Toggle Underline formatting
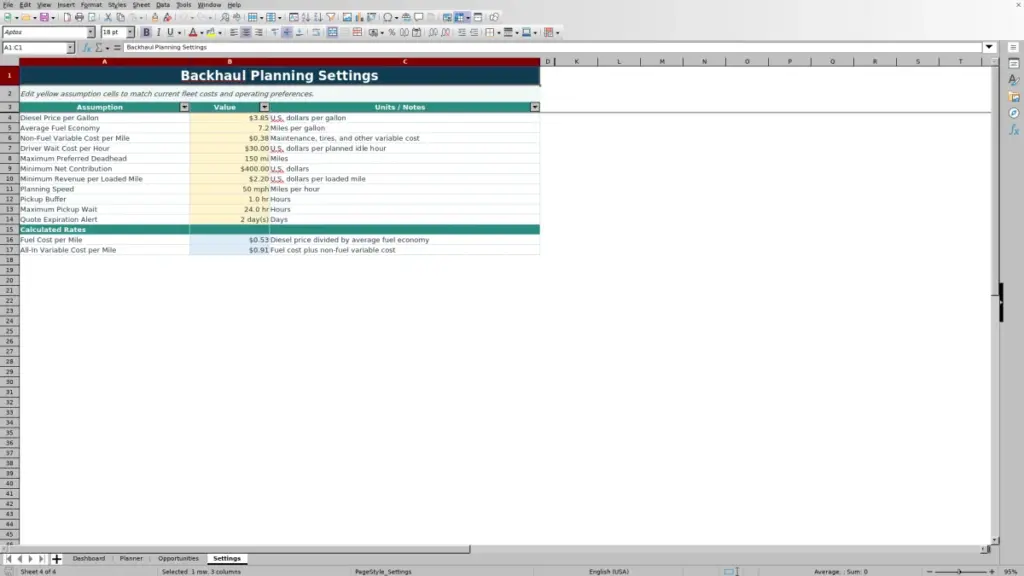Screen dimensions: 1024x576 (x=170, y=32)
